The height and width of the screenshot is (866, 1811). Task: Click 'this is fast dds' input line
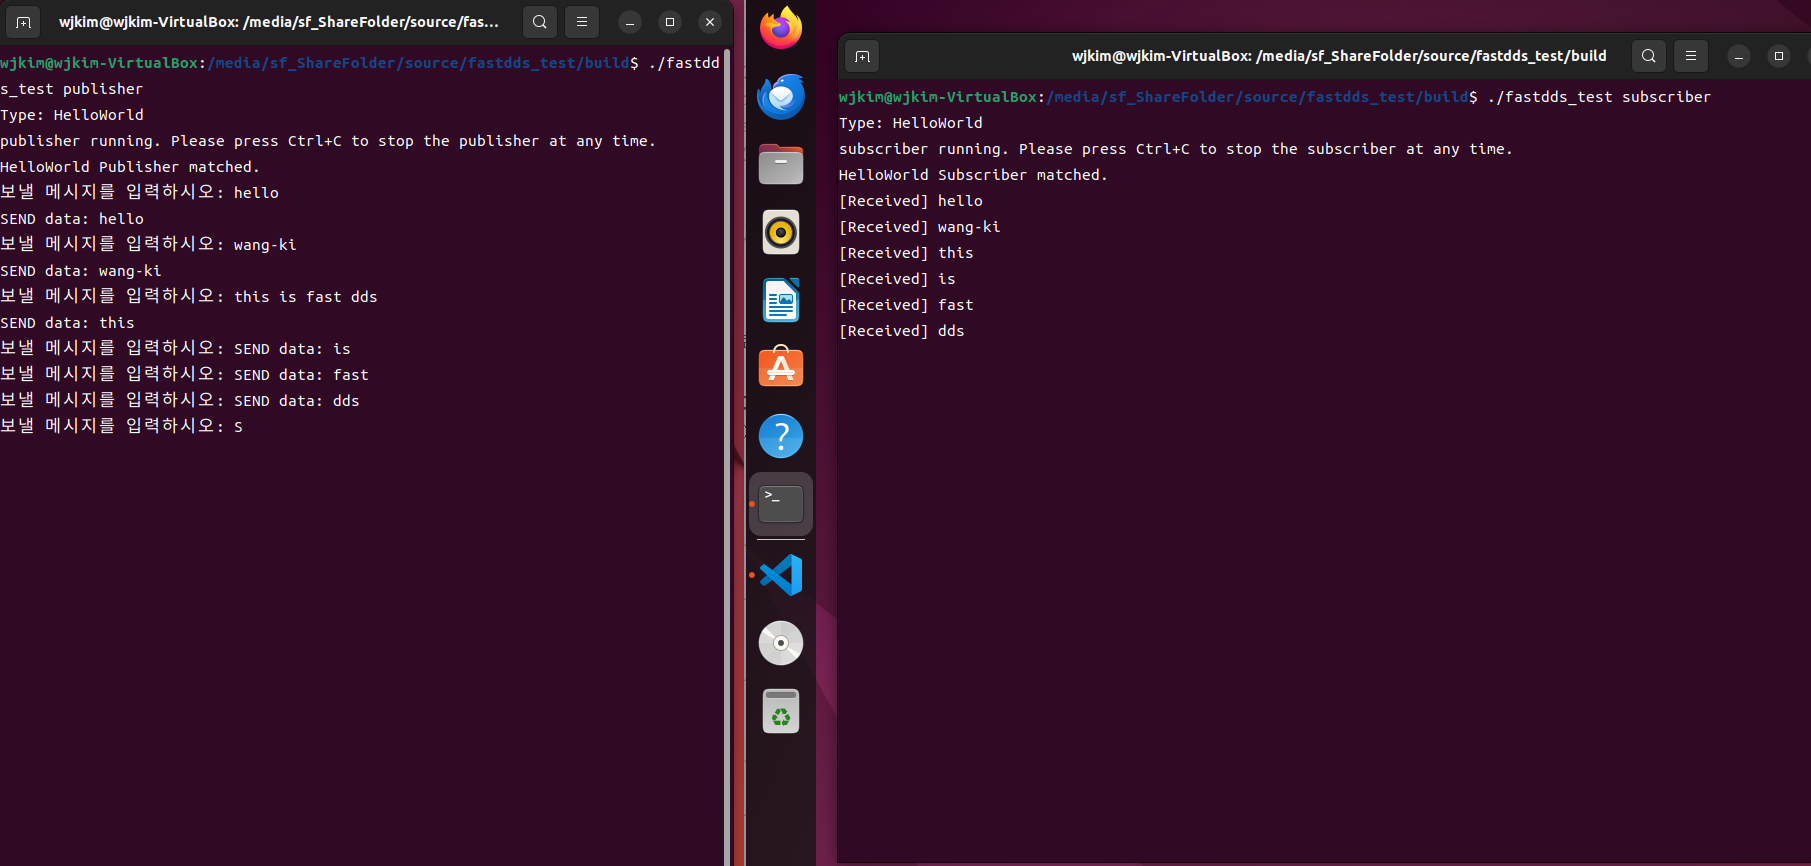(x=189, y=296)
